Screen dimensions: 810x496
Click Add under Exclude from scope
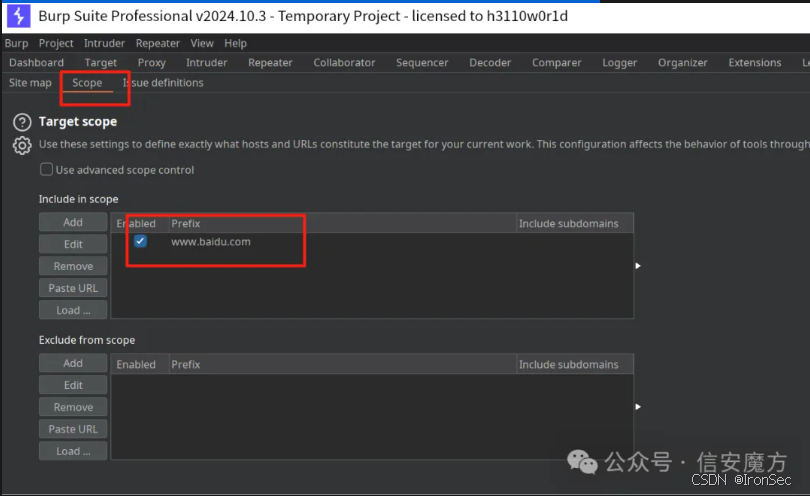pyautogui.click(x=73, y=363)
